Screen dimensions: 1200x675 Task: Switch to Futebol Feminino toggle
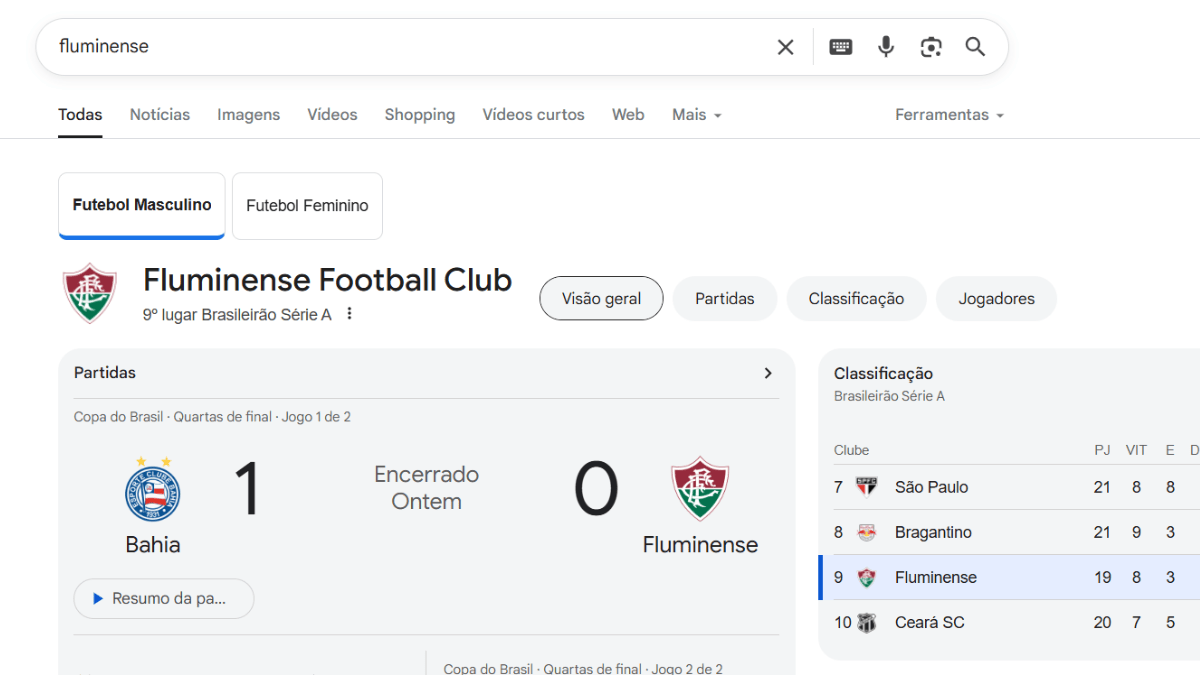307,206
